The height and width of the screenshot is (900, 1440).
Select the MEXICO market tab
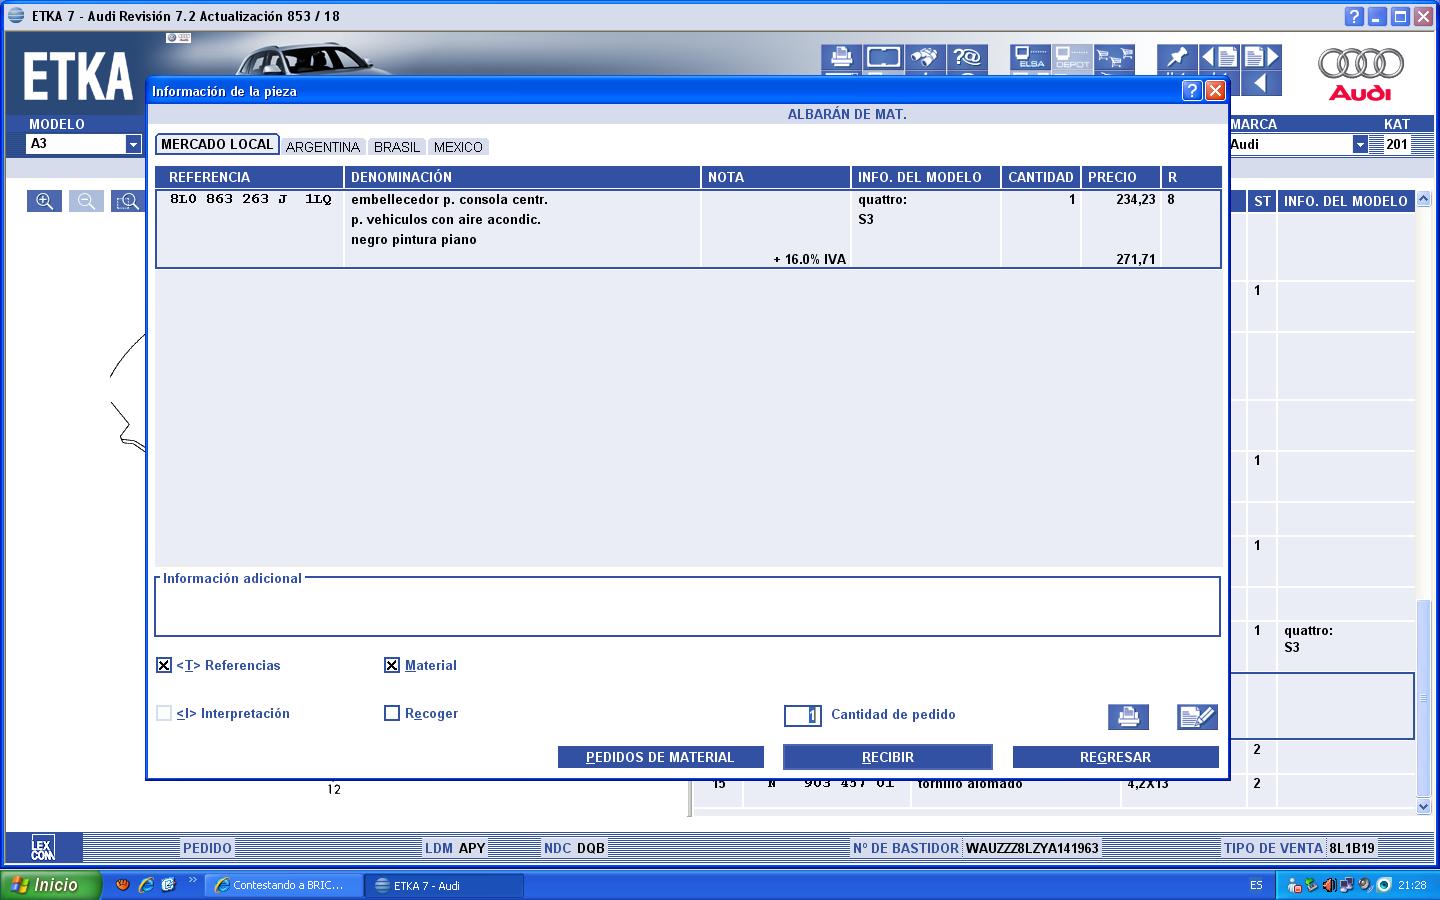click(x=458, y=147)
